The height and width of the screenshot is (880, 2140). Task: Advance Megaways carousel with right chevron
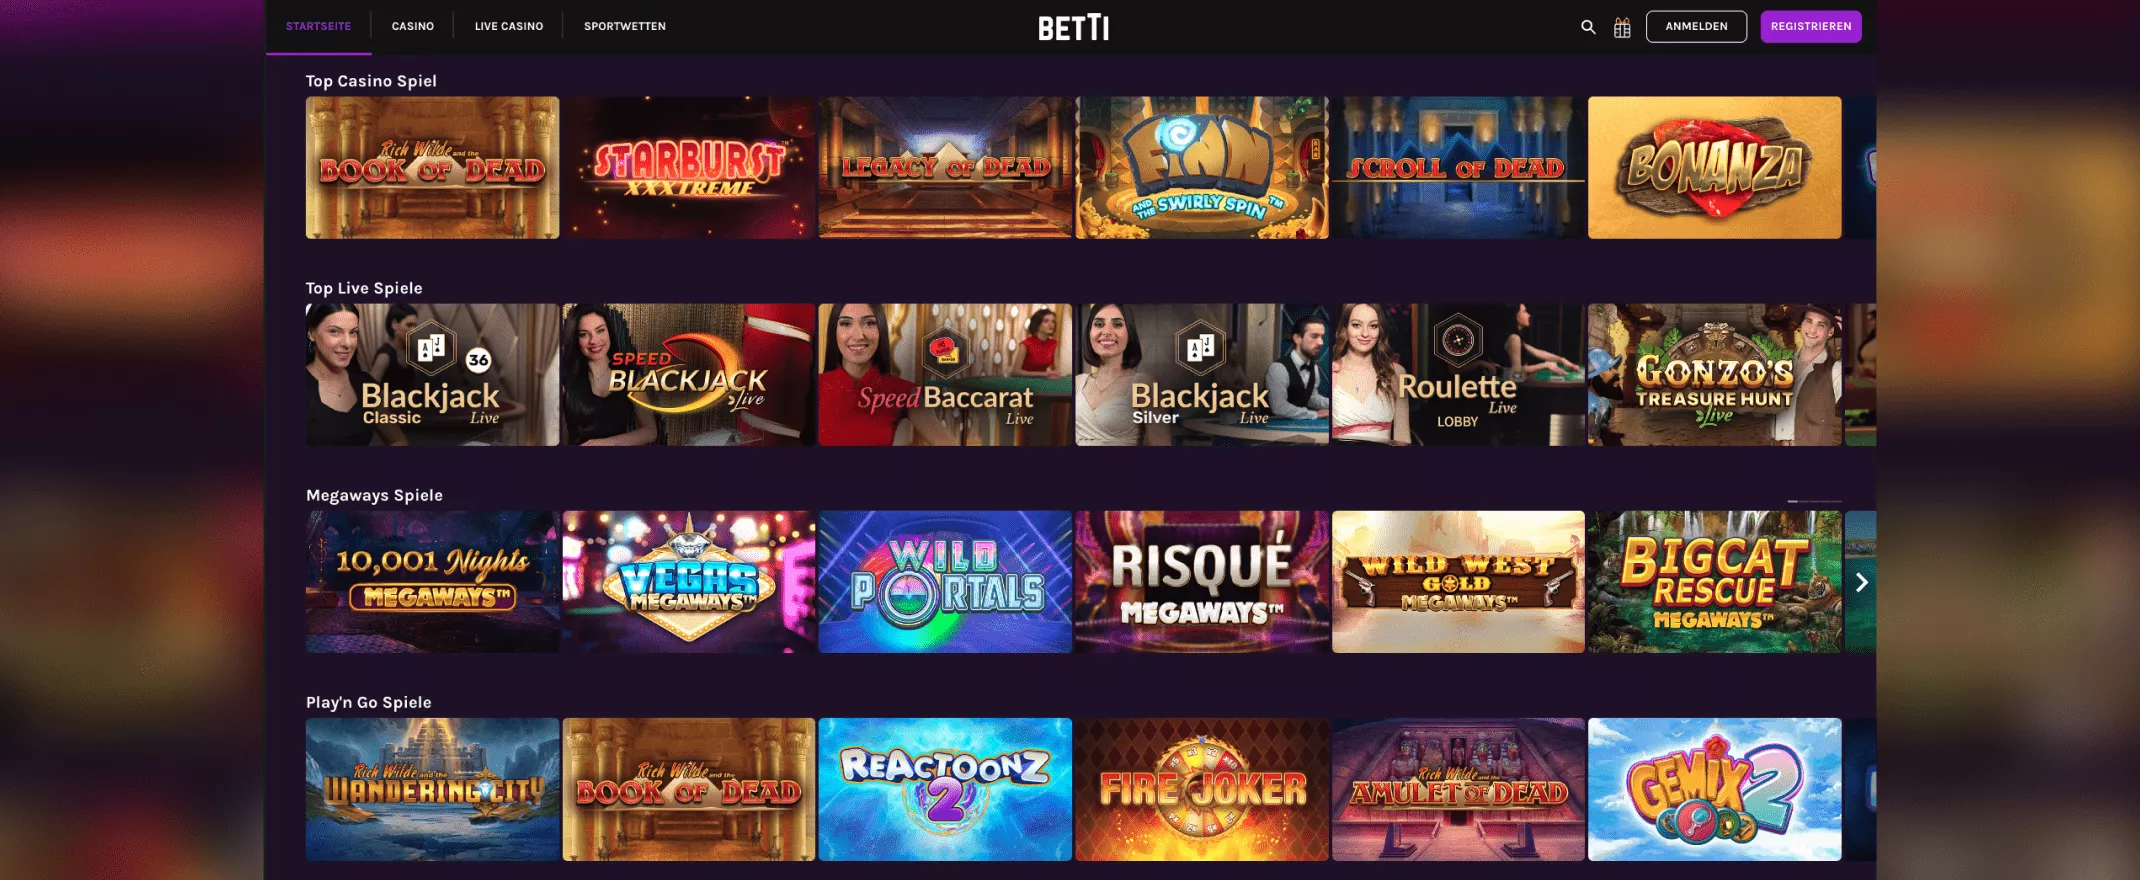pos(1861,582)
